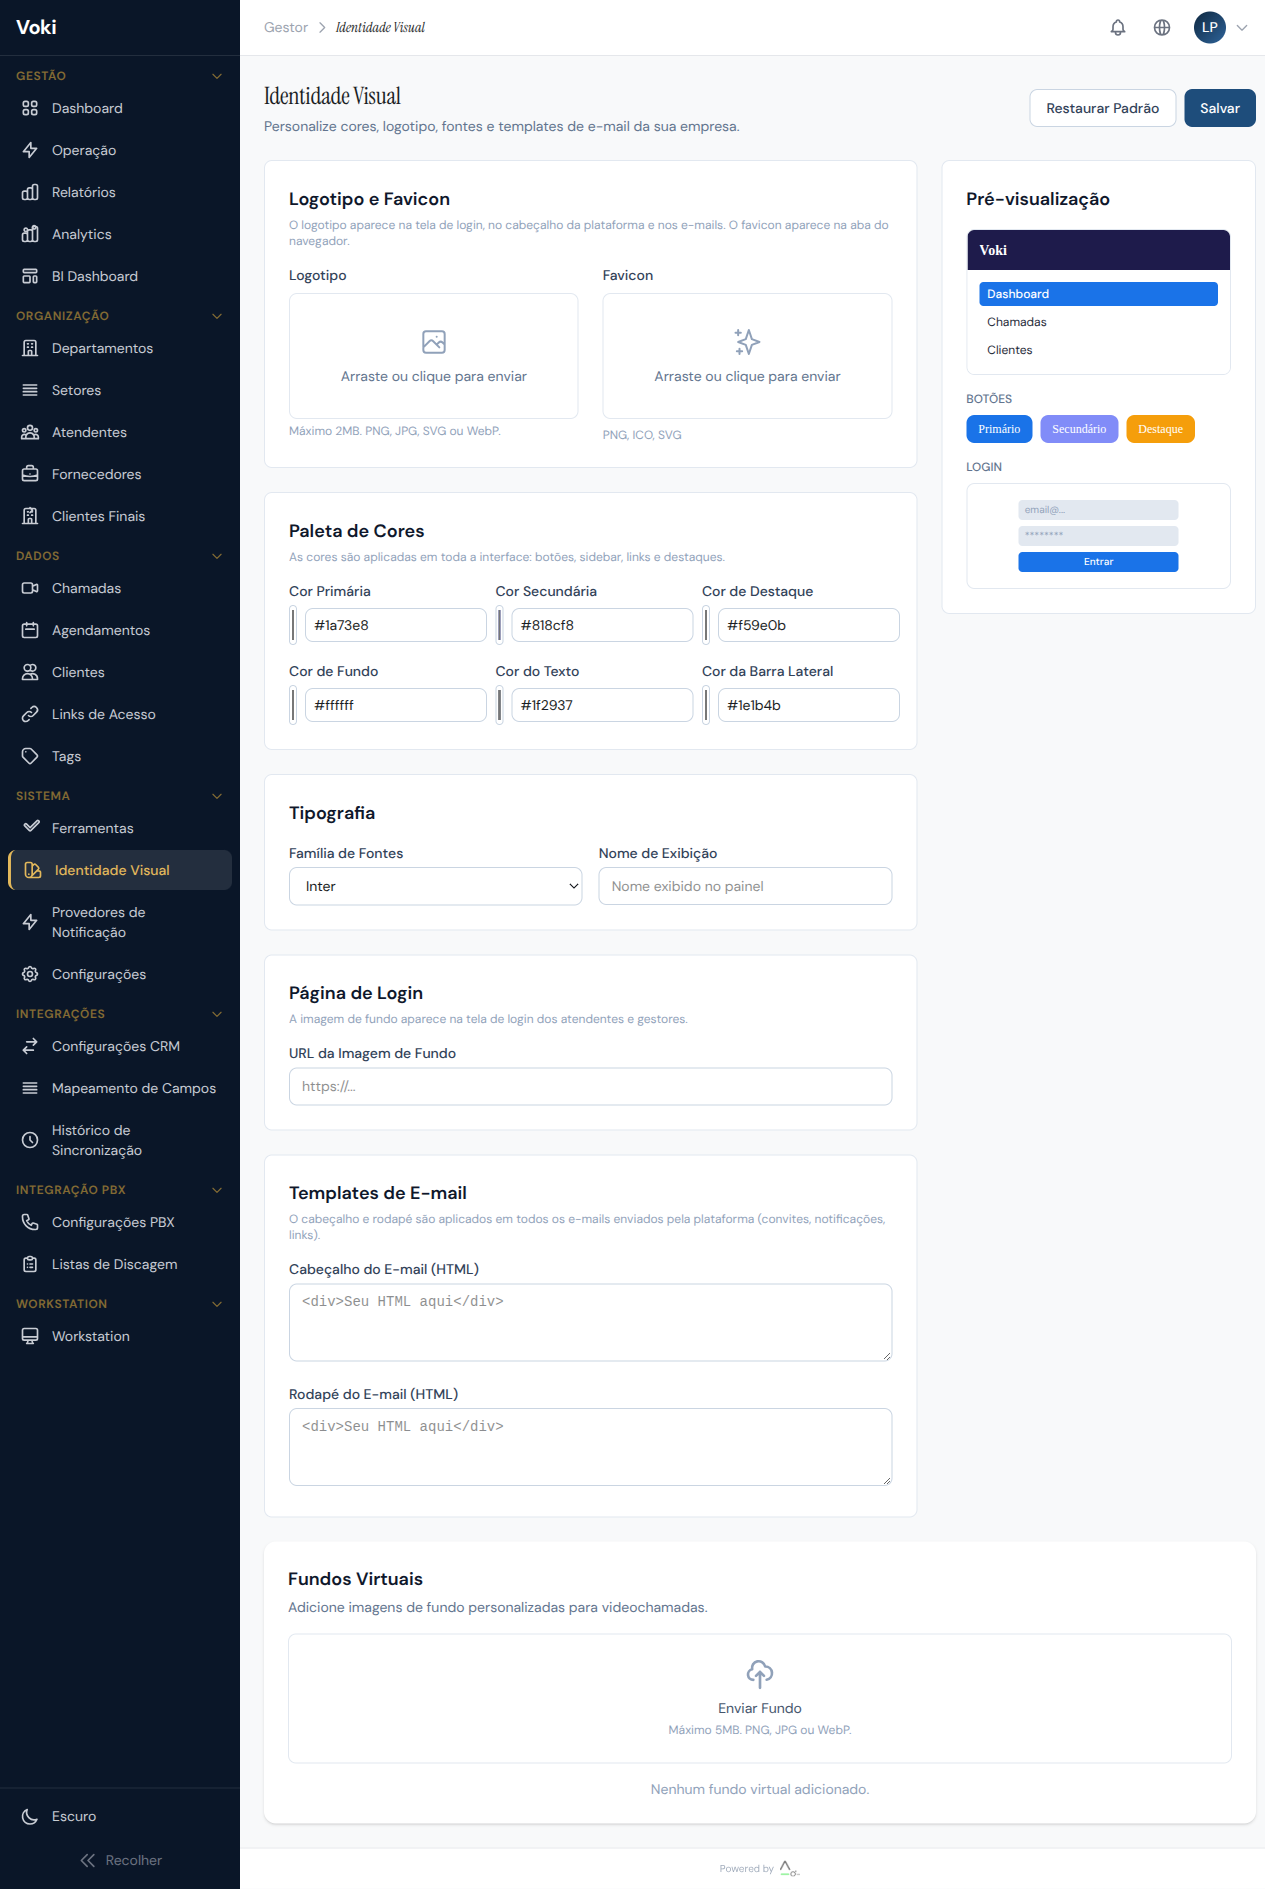Viewport: 1265px width, 1889px height.
Task: Click the notifications bell icon
Action: (1118, 28)
